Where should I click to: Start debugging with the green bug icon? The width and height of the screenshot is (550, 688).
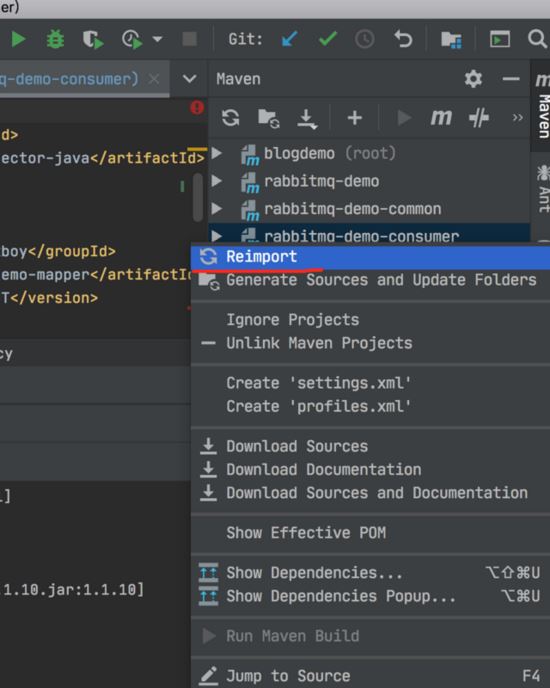click(55, 39)
